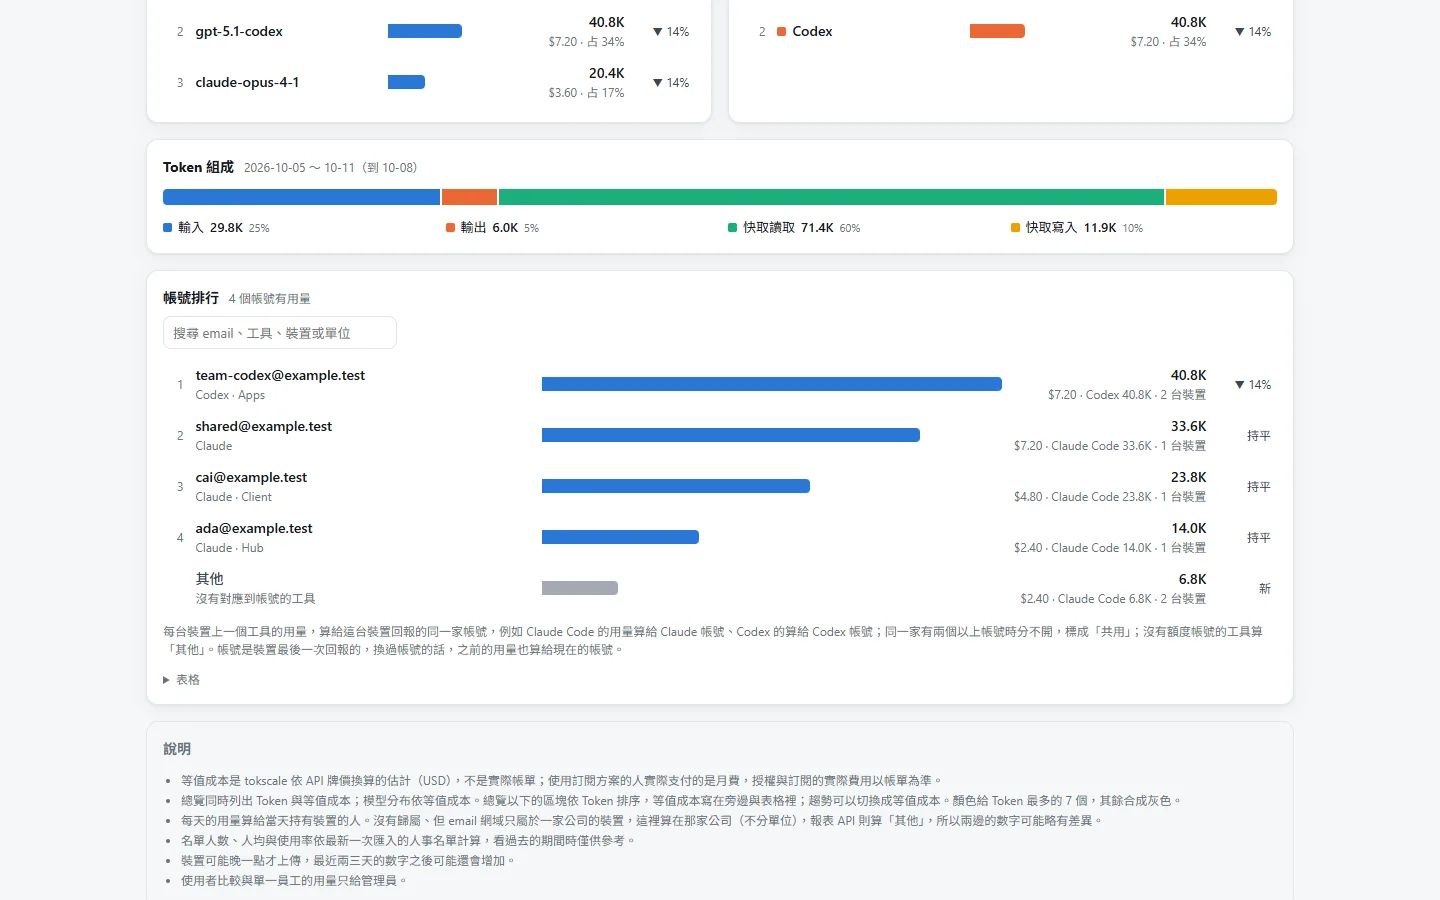The height and width of the screenshot is (900, 1440).
Task: Click the usage bar for shared@example.test
Action: point(731,435)
